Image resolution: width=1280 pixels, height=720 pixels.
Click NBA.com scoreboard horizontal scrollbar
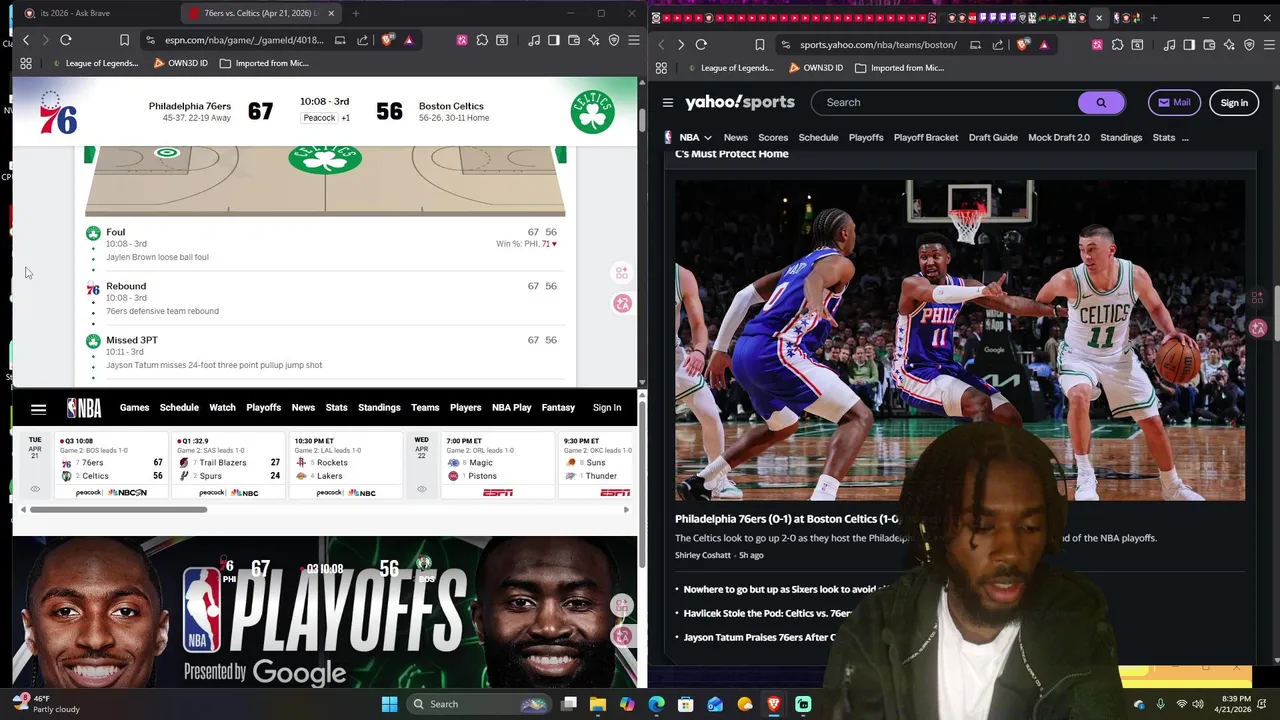(x=118, y=510)
